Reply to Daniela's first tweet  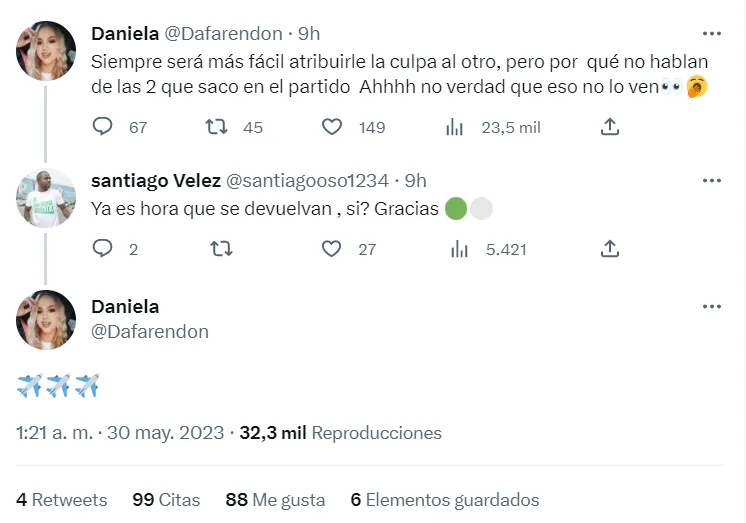tap(104, 127)
